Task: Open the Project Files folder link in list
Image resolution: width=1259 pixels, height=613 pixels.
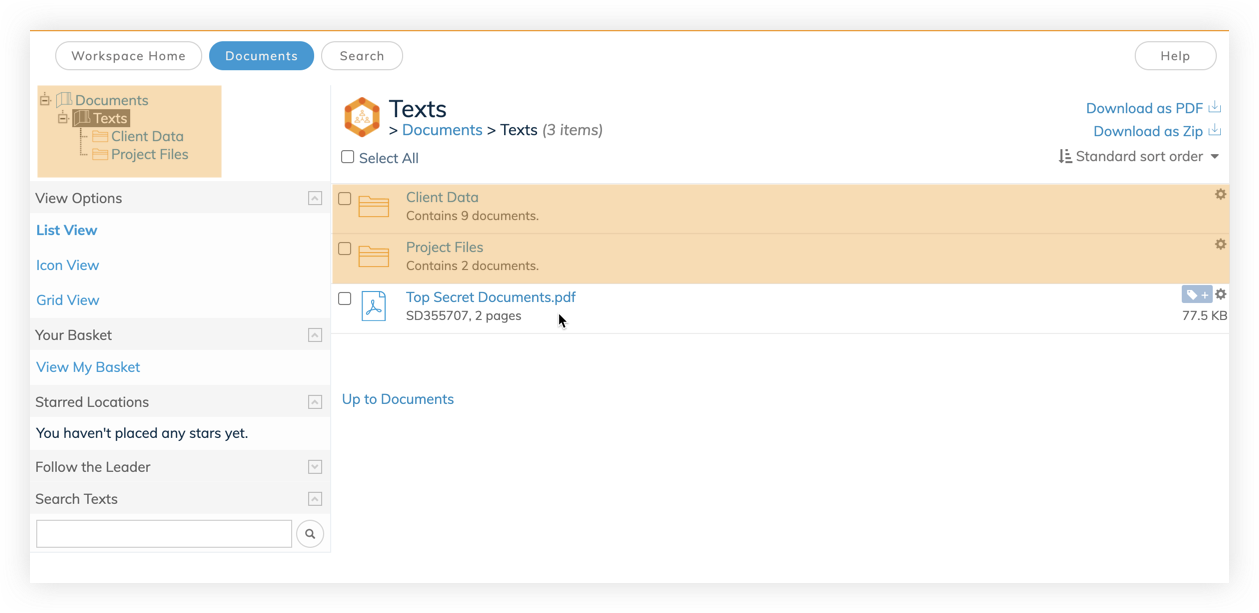Action: 444,247
